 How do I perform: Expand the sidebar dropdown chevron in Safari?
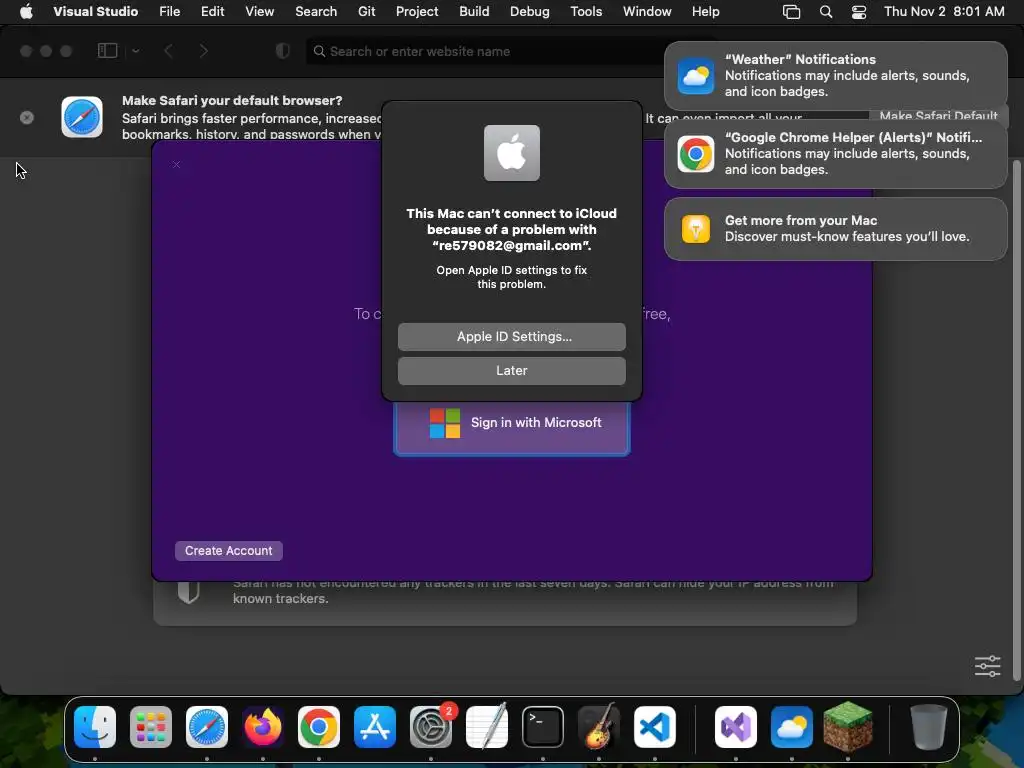(x=135, y=51)
